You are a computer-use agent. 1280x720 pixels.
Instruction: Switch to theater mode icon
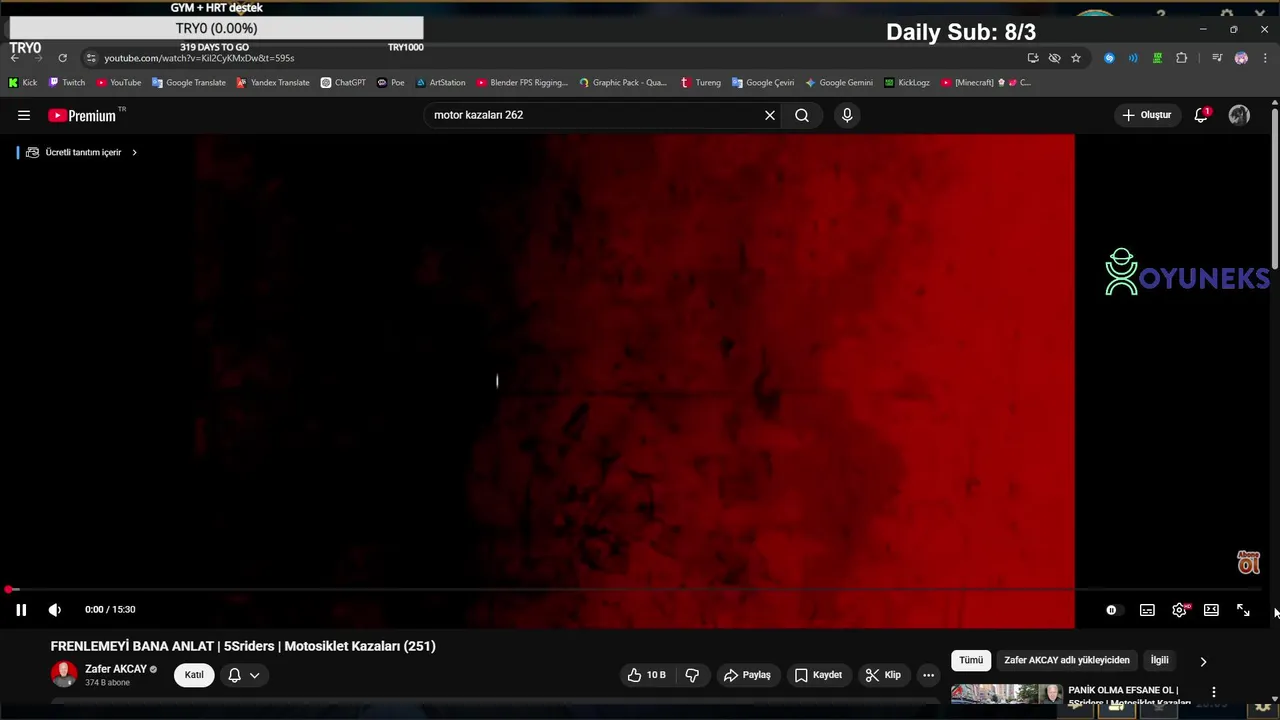pyautogui.click(x=1211, y=610)
